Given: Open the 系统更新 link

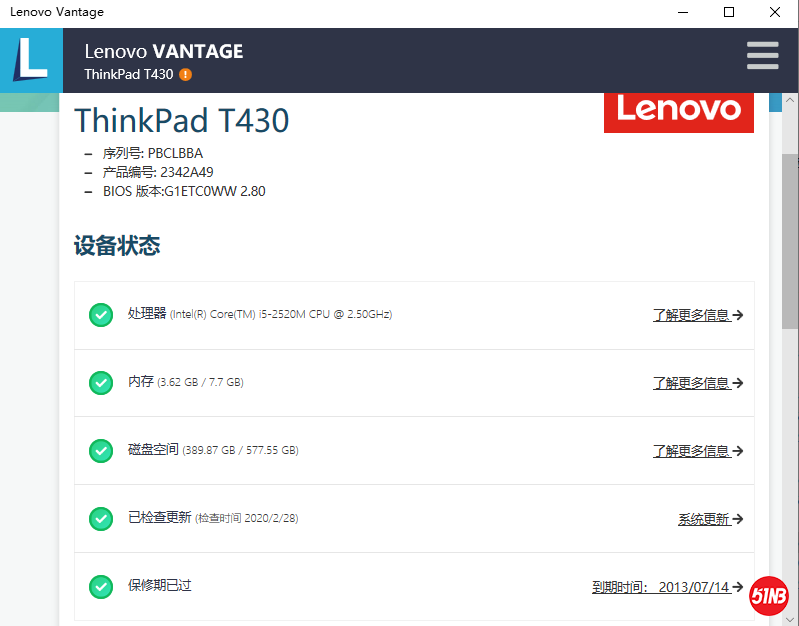Looking at the screenshot, I should click(710, 519).
